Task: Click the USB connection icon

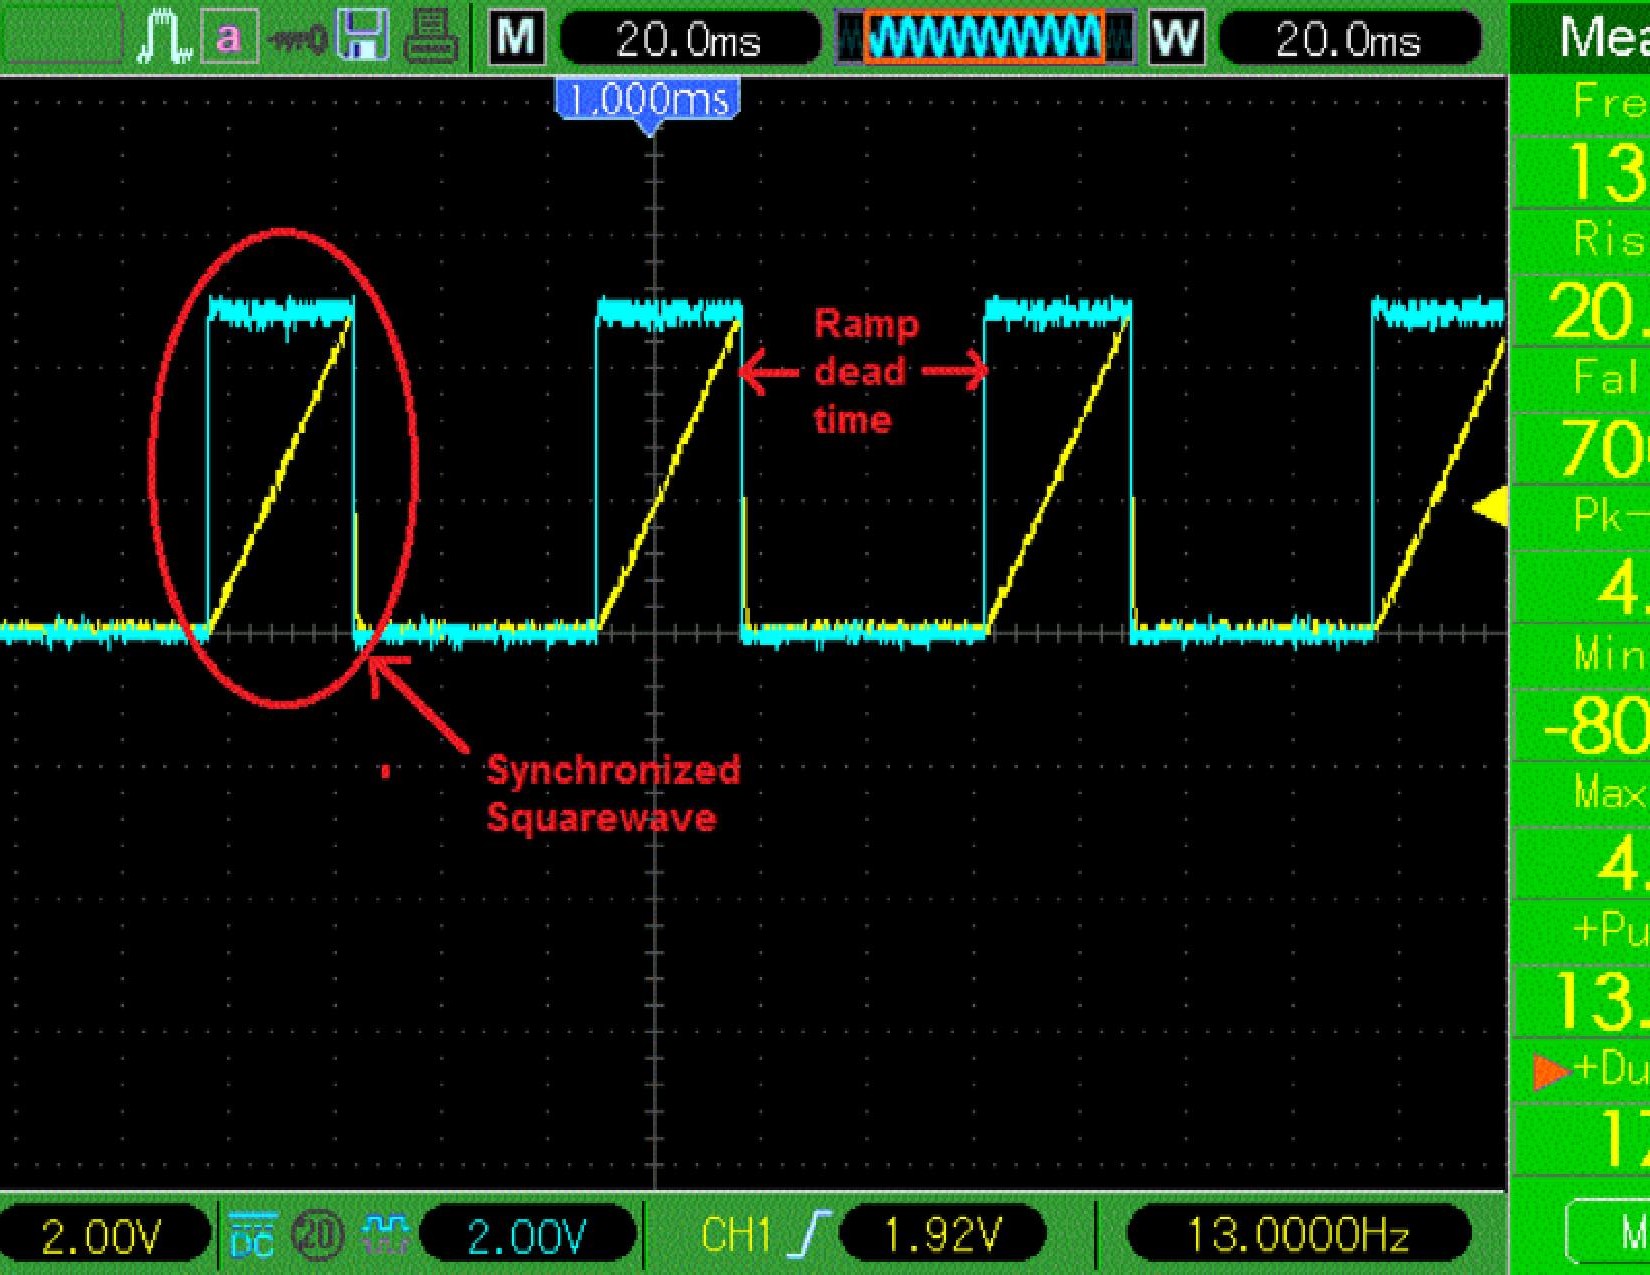Action: point(297,40)
